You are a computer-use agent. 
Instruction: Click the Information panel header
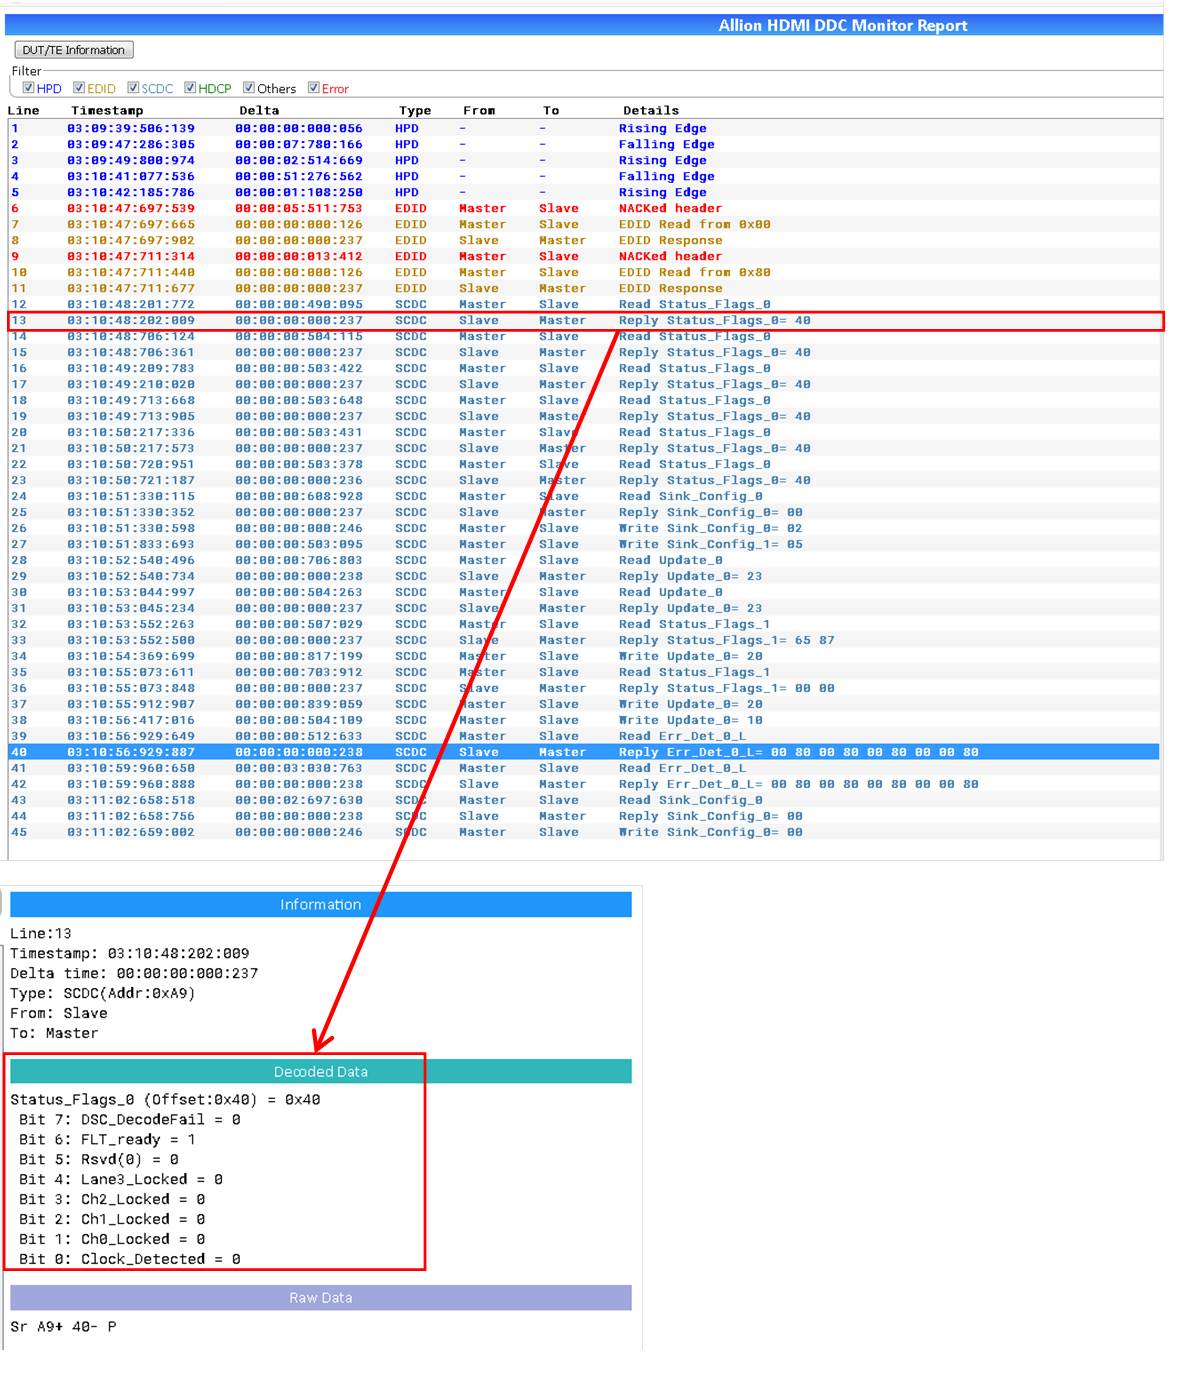point(320,904)
